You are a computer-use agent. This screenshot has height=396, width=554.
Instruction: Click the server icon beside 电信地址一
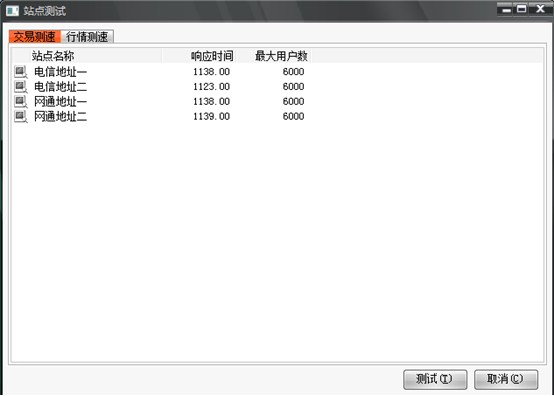[20, 72]
